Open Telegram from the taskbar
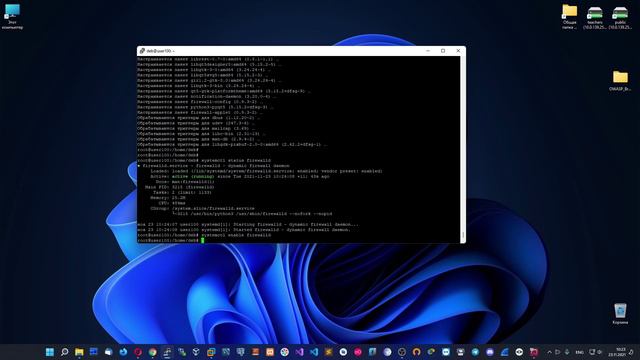This screenshot has width=640, height=360. point(475,352)
